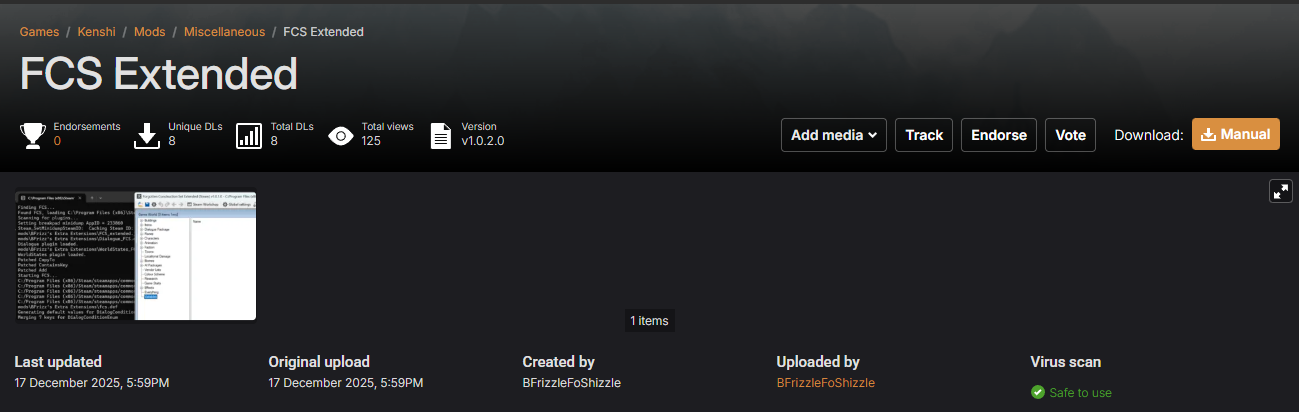This screenshot has height=412, width=1299.
Task: Click the Last updated date text
Action: (x=92, y=383)
